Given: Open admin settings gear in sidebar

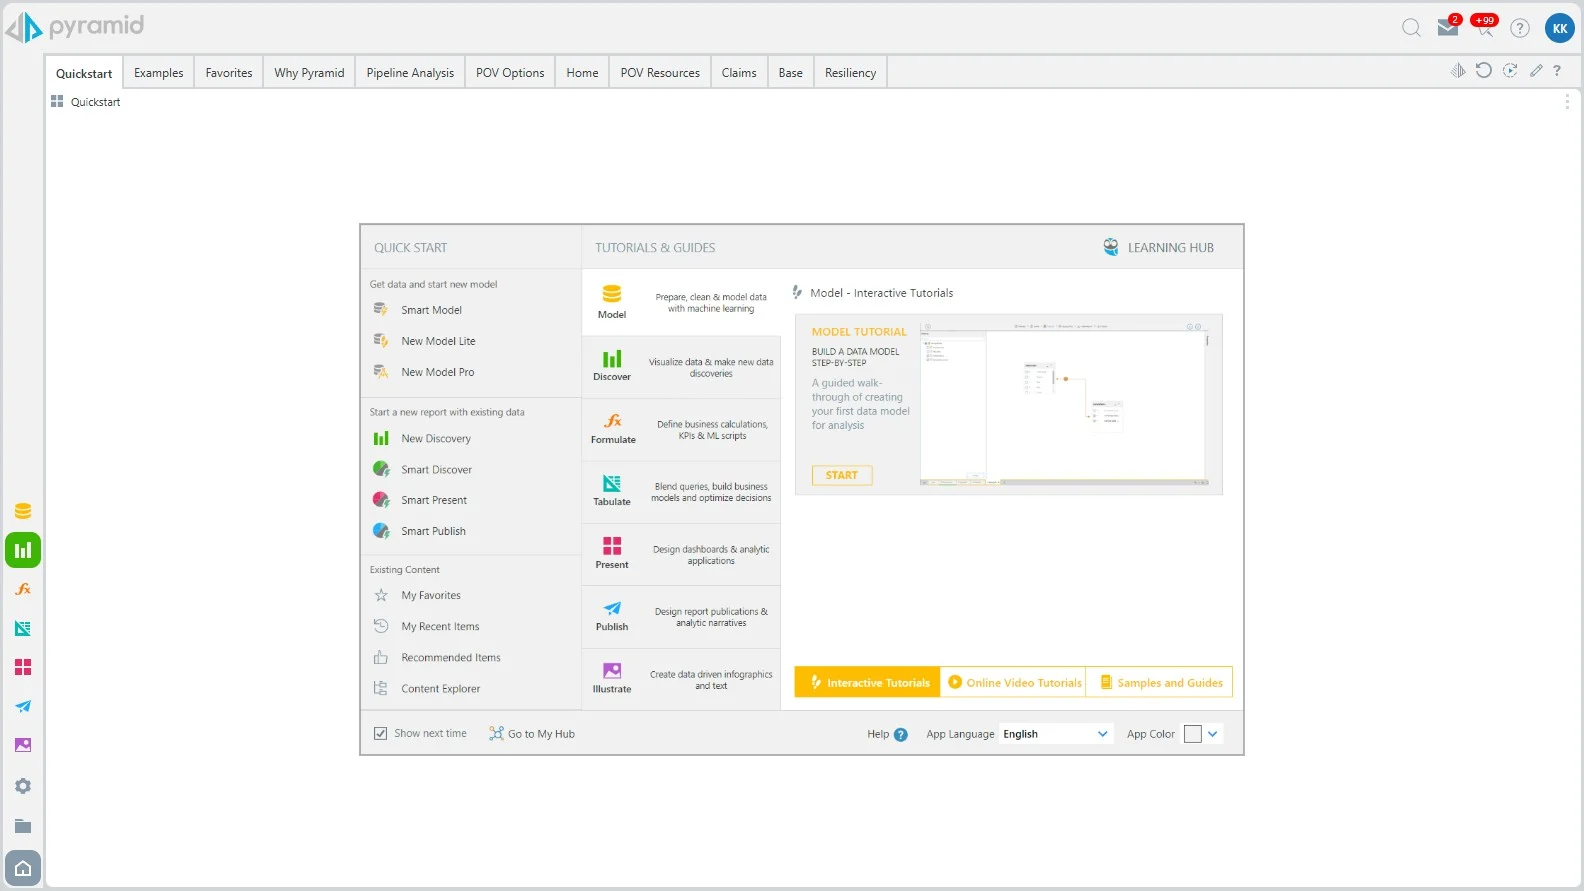Looking at the screenshot, I should (23, 786).
